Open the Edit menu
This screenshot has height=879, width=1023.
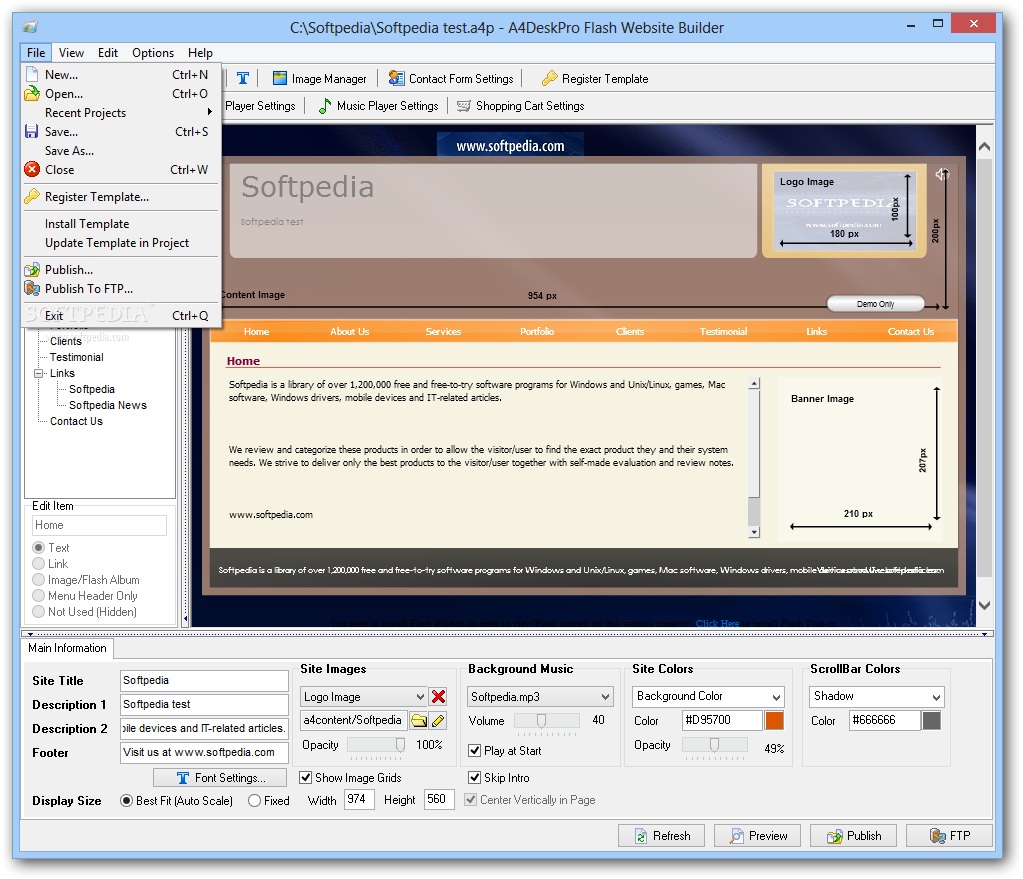[108, 53]
